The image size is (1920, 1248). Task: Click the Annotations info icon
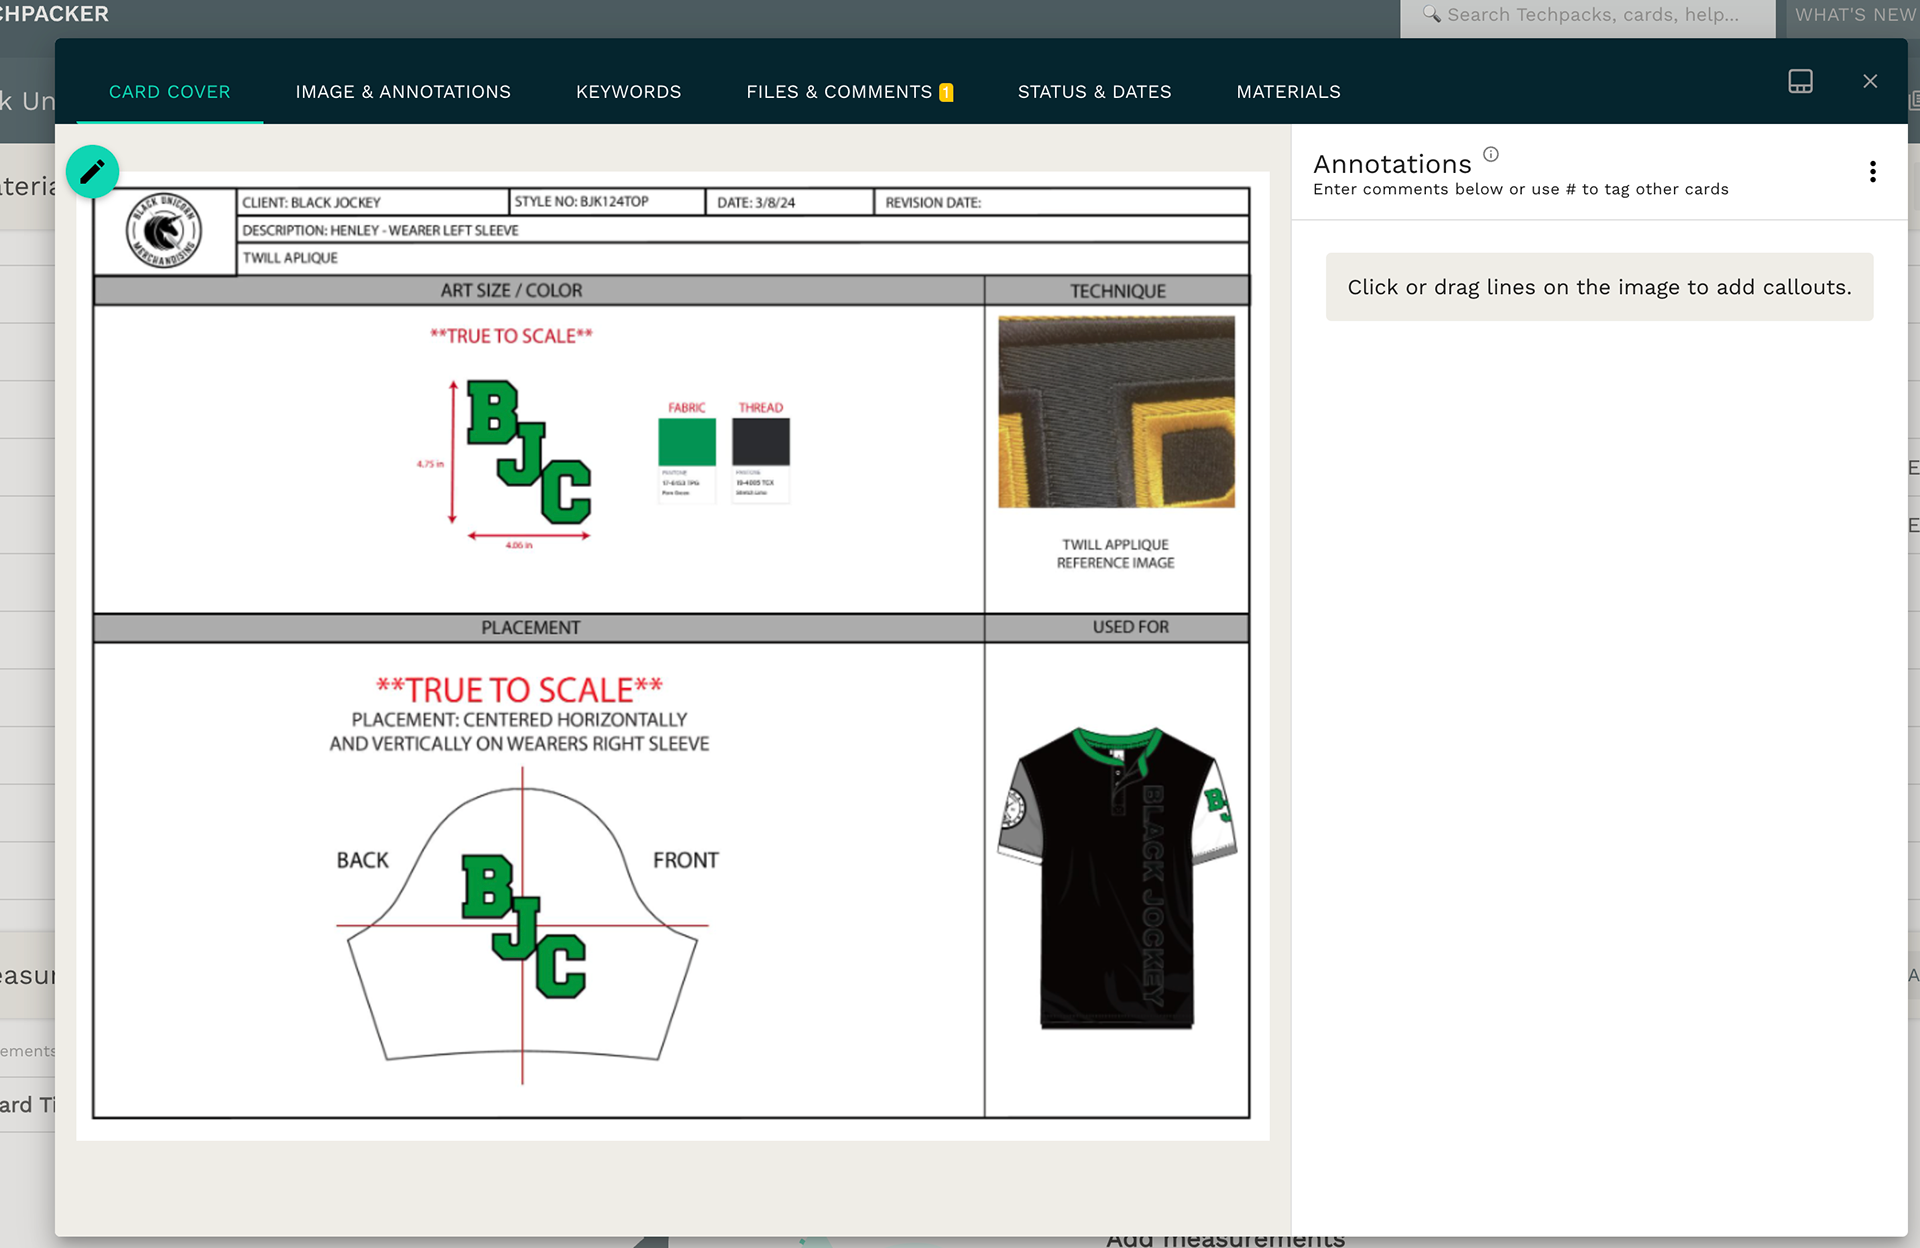point(1490,154)
